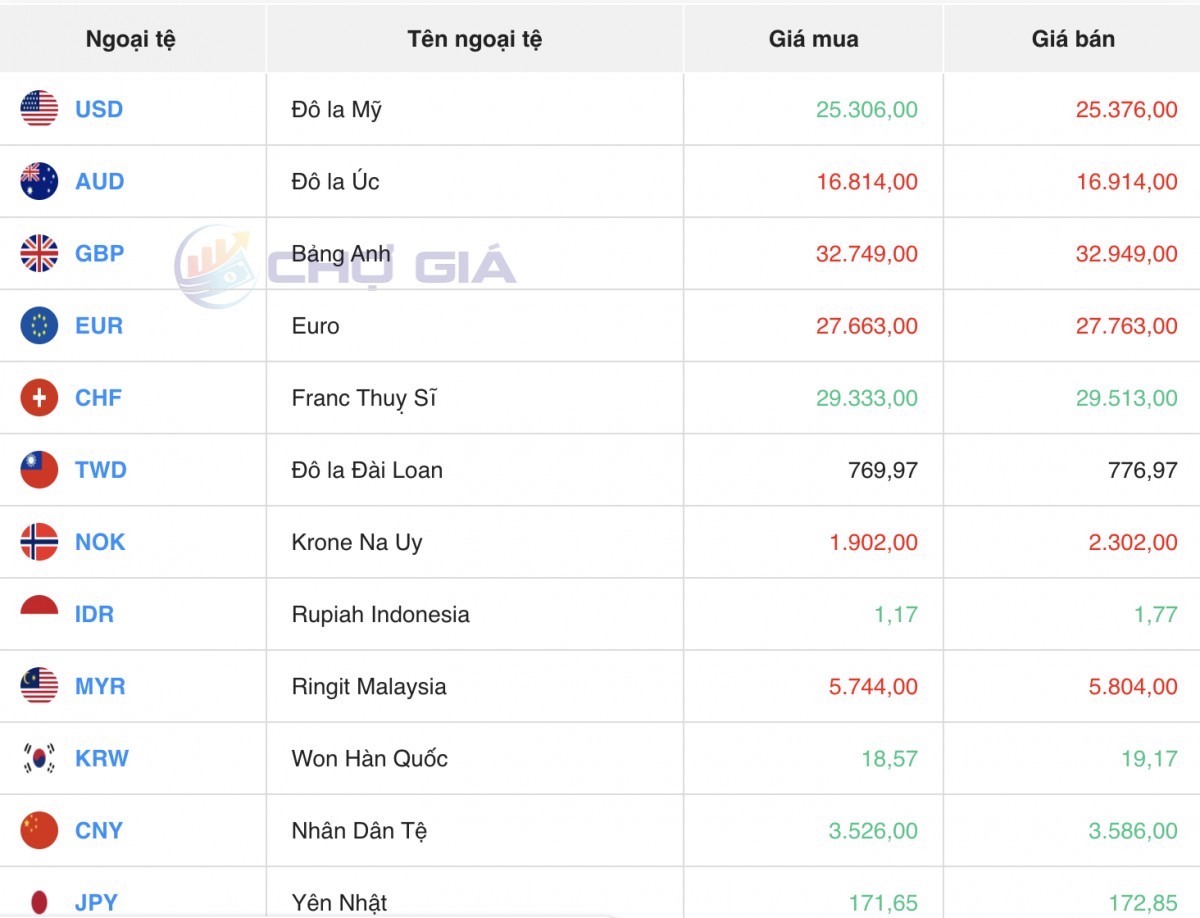Click the 'Ngoại tệ' column header

tap(131, 39)
